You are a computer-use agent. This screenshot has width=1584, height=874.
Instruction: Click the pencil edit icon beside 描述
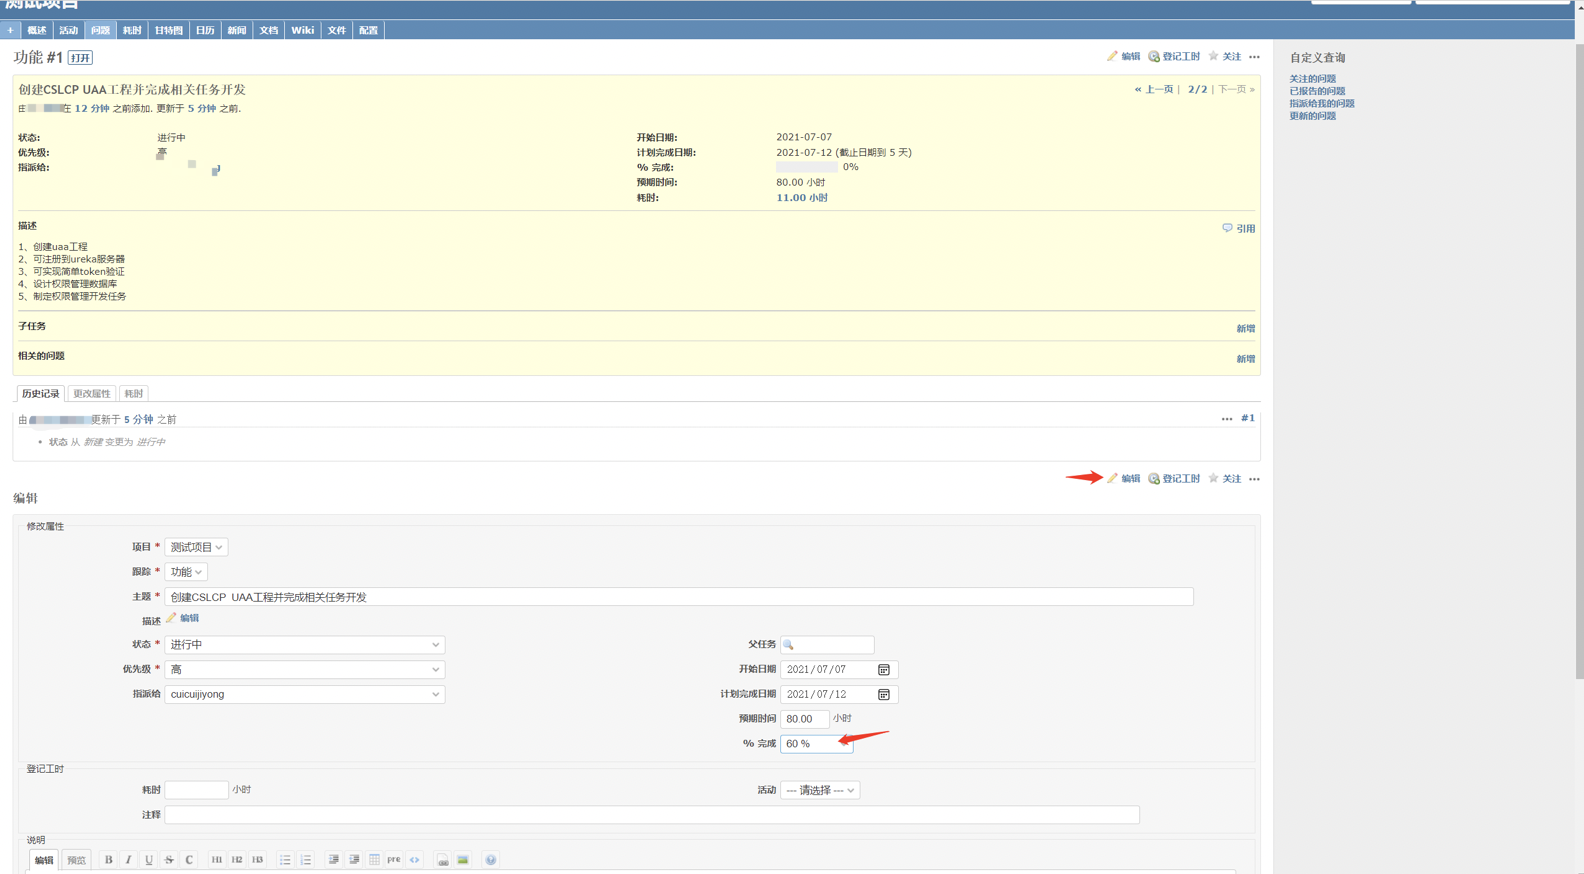(x=171, y=618)
